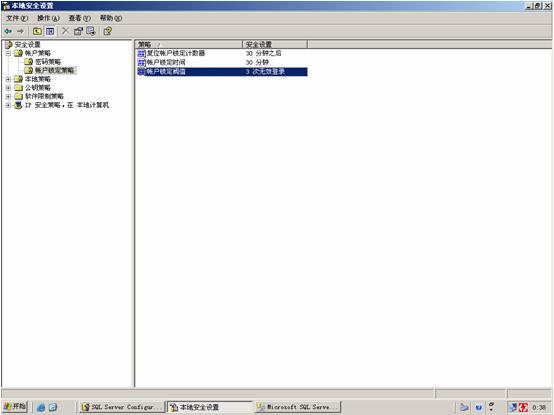Click the delete X icon in toolbar
Screen dimensions: 554x415
[x=65, y=31]
